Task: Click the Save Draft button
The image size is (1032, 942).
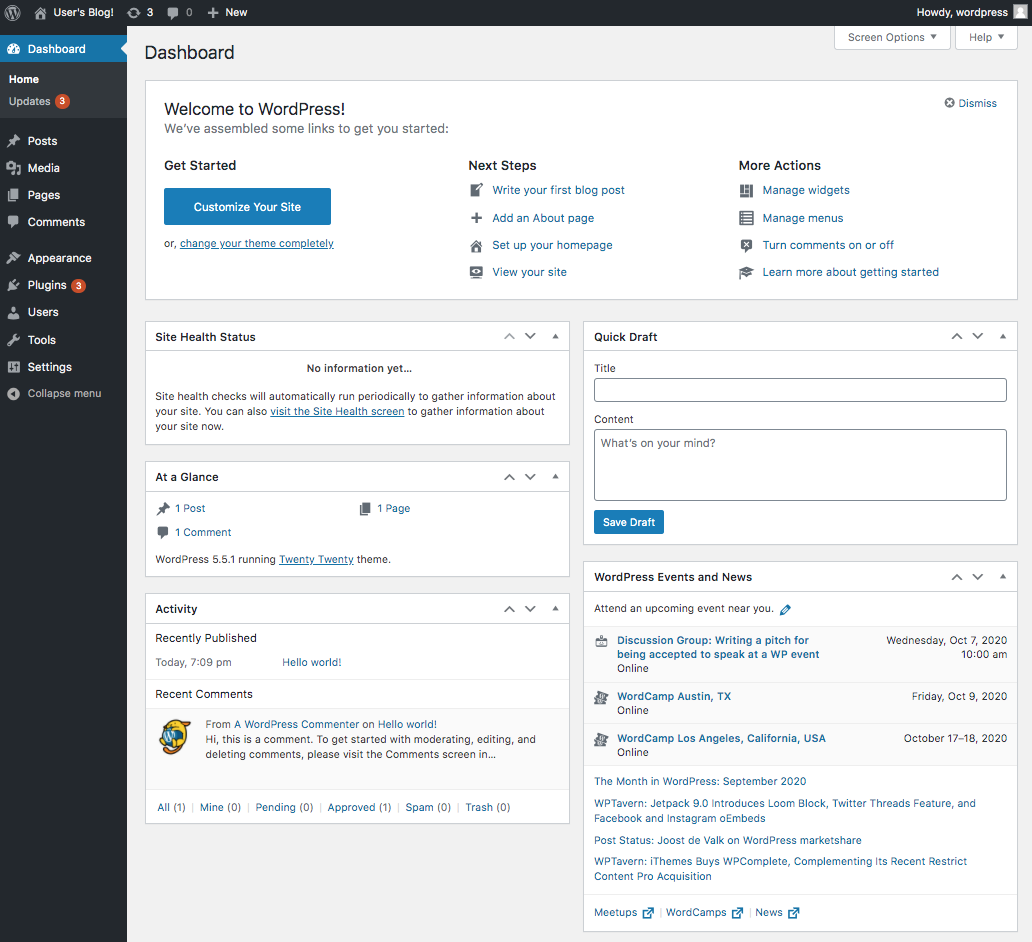Action: pos(629,522)
